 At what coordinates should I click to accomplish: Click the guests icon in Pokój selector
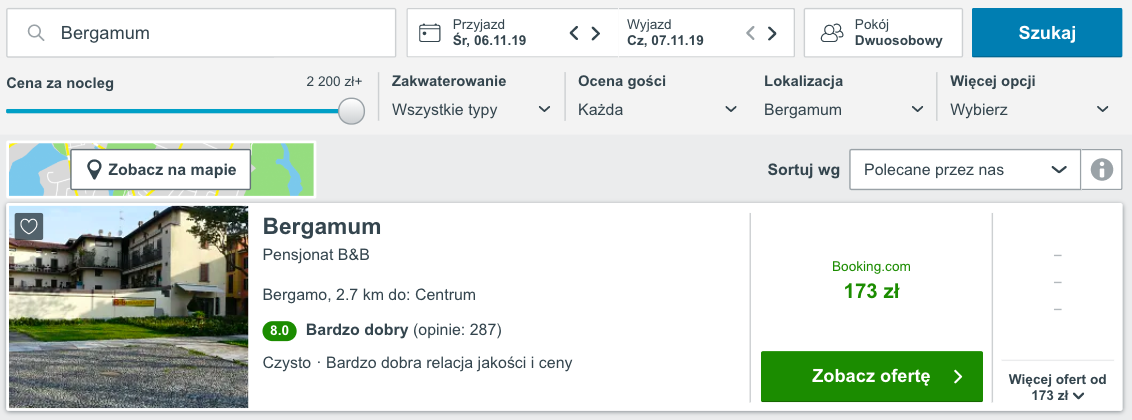point(832,33)
